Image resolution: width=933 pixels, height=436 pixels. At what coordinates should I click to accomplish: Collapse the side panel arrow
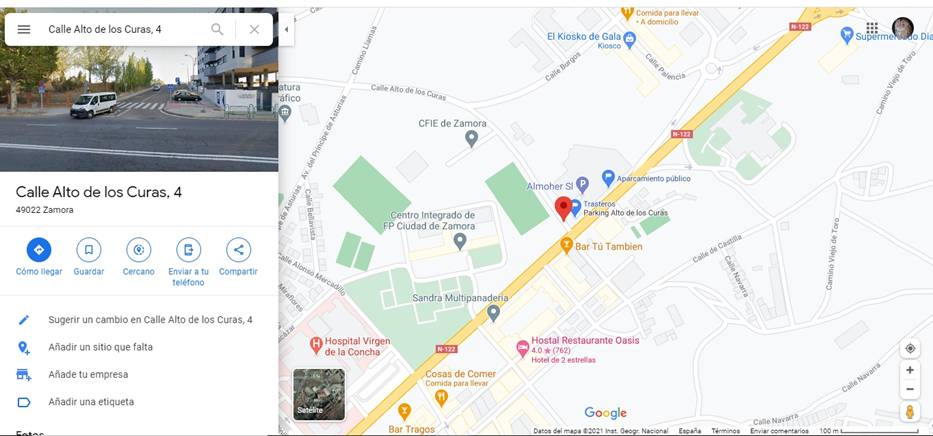pos(287,29)
